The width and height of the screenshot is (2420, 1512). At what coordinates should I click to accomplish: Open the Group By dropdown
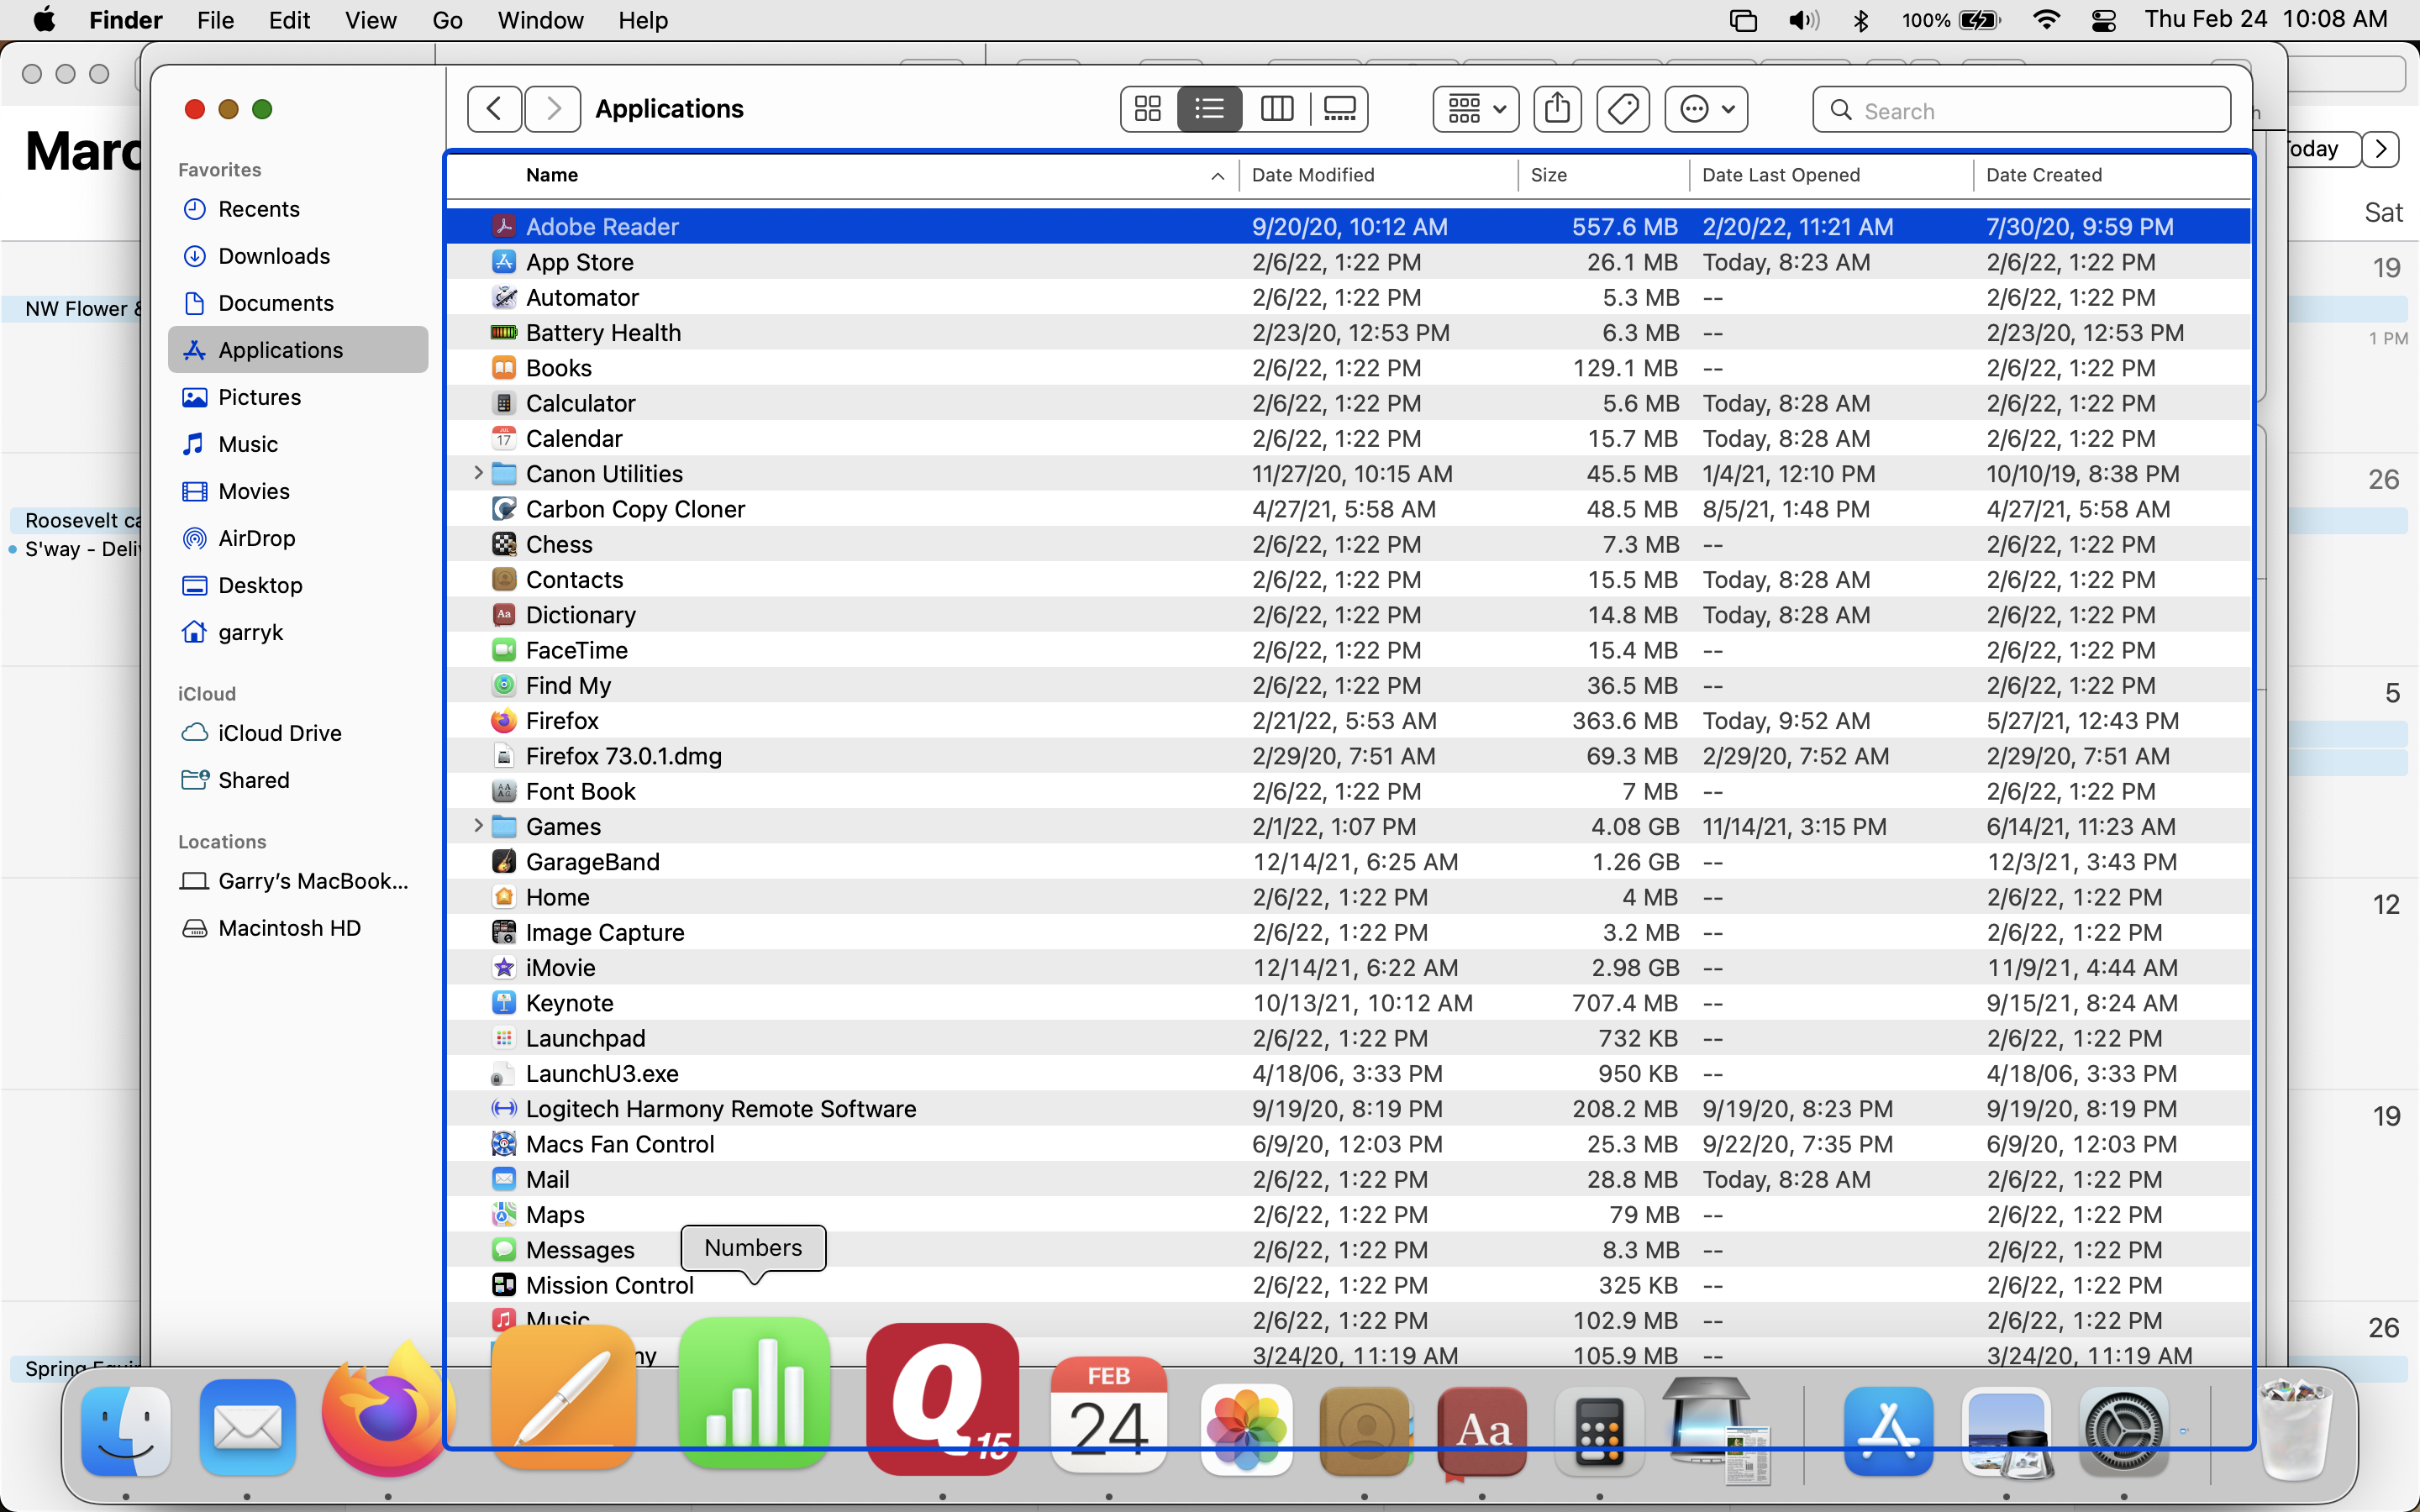pos(1476,109)
